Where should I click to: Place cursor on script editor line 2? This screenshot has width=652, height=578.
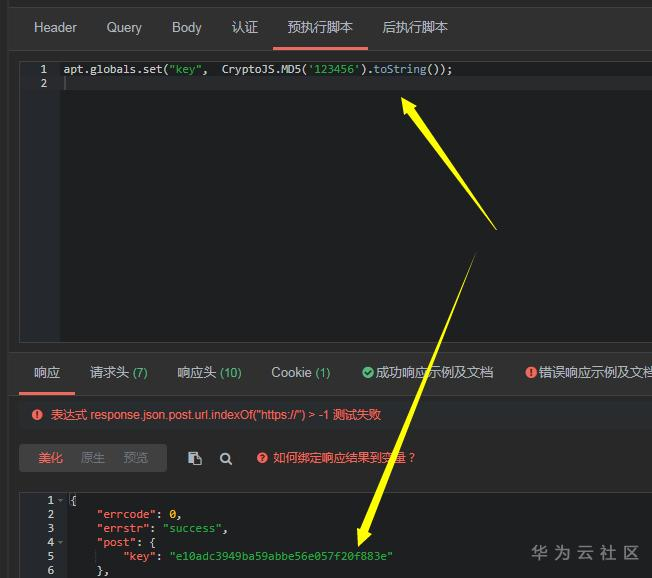click(x=358, y=83)
